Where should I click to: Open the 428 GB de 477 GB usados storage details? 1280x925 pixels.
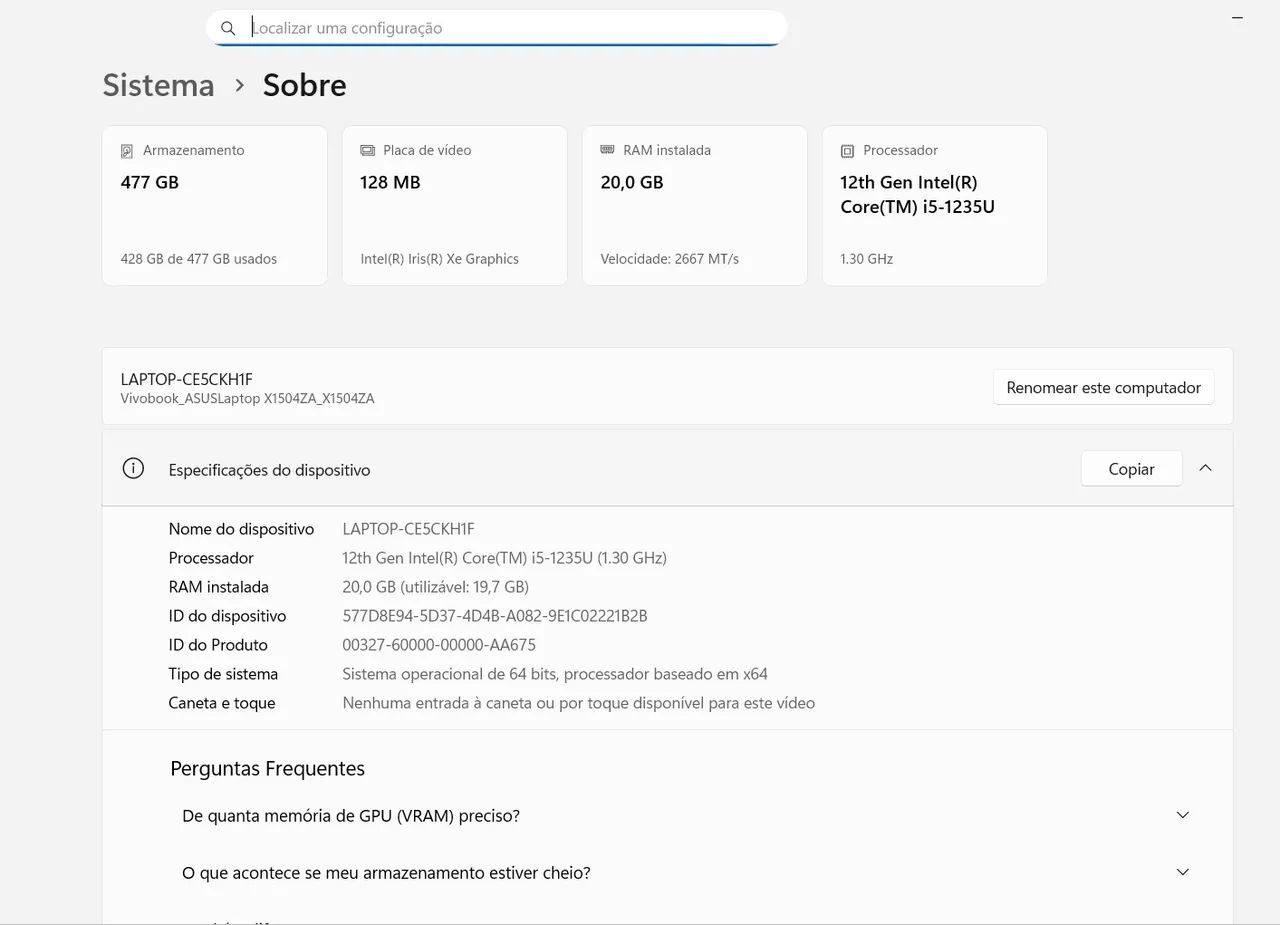(199, 259)
